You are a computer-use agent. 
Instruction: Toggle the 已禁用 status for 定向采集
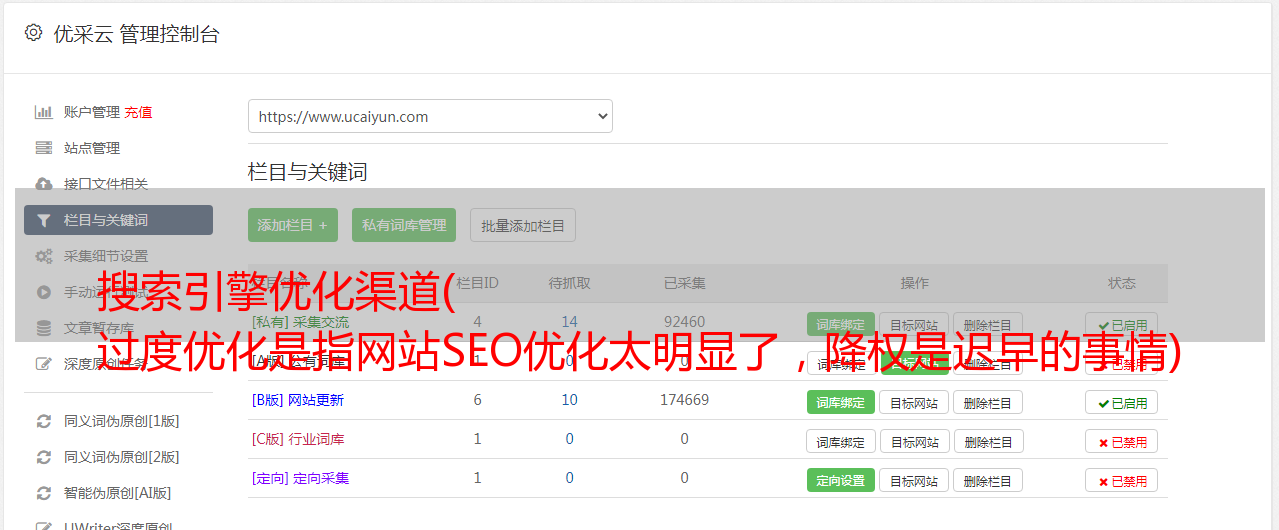(1122, 480)
